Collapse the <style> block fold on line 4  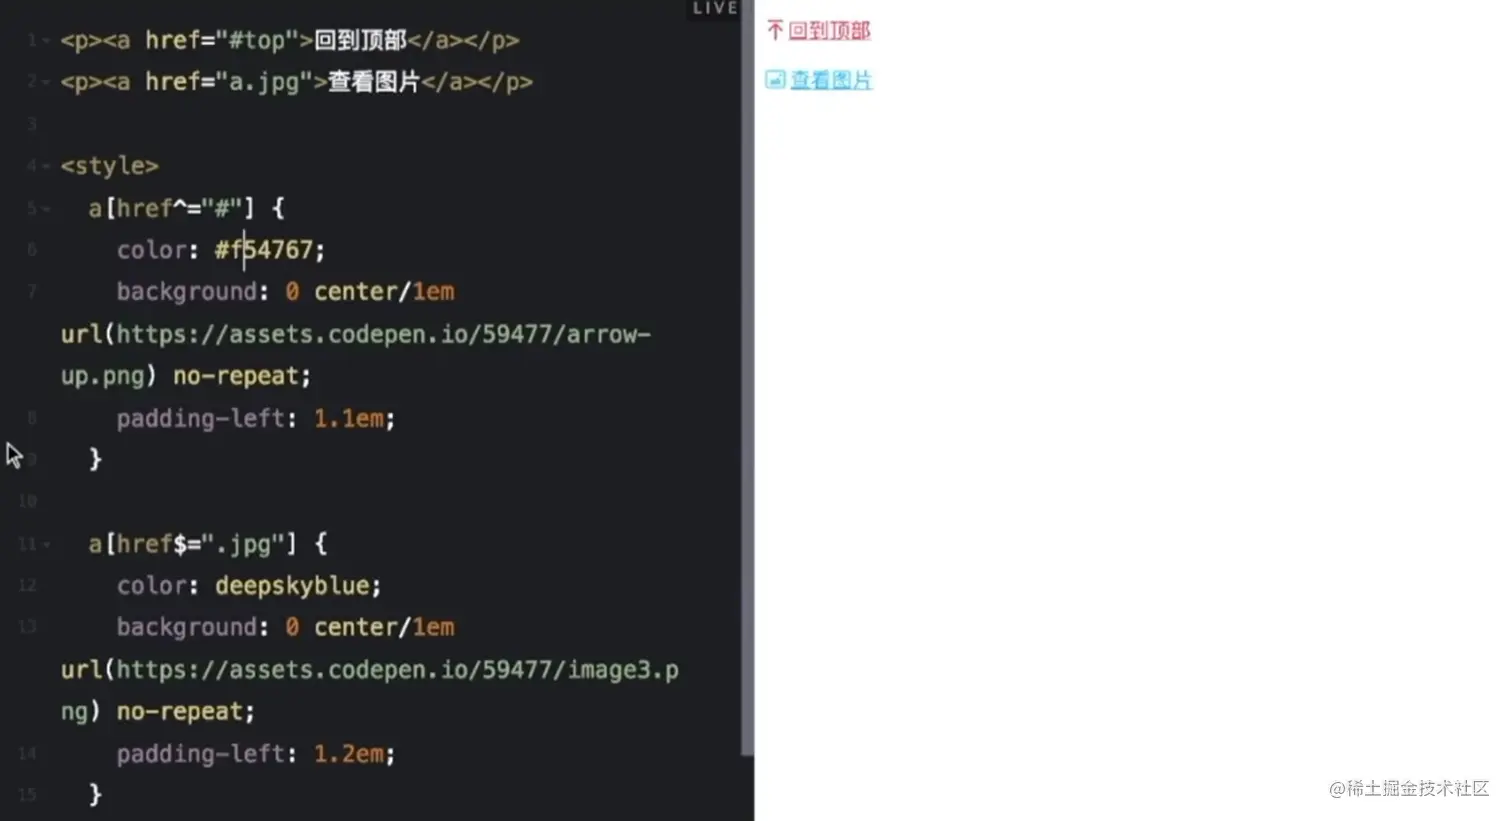tap(46, 166)
